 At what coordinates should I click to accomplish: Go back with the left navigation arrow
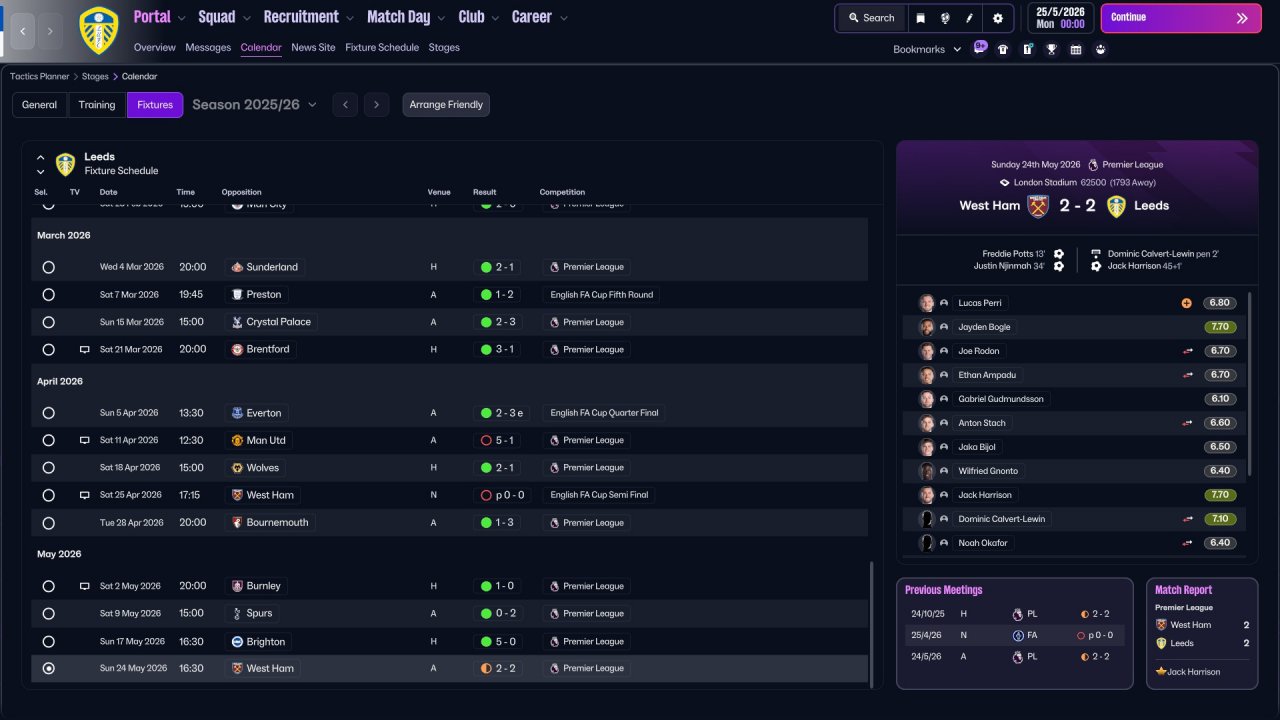pos(23,31)
